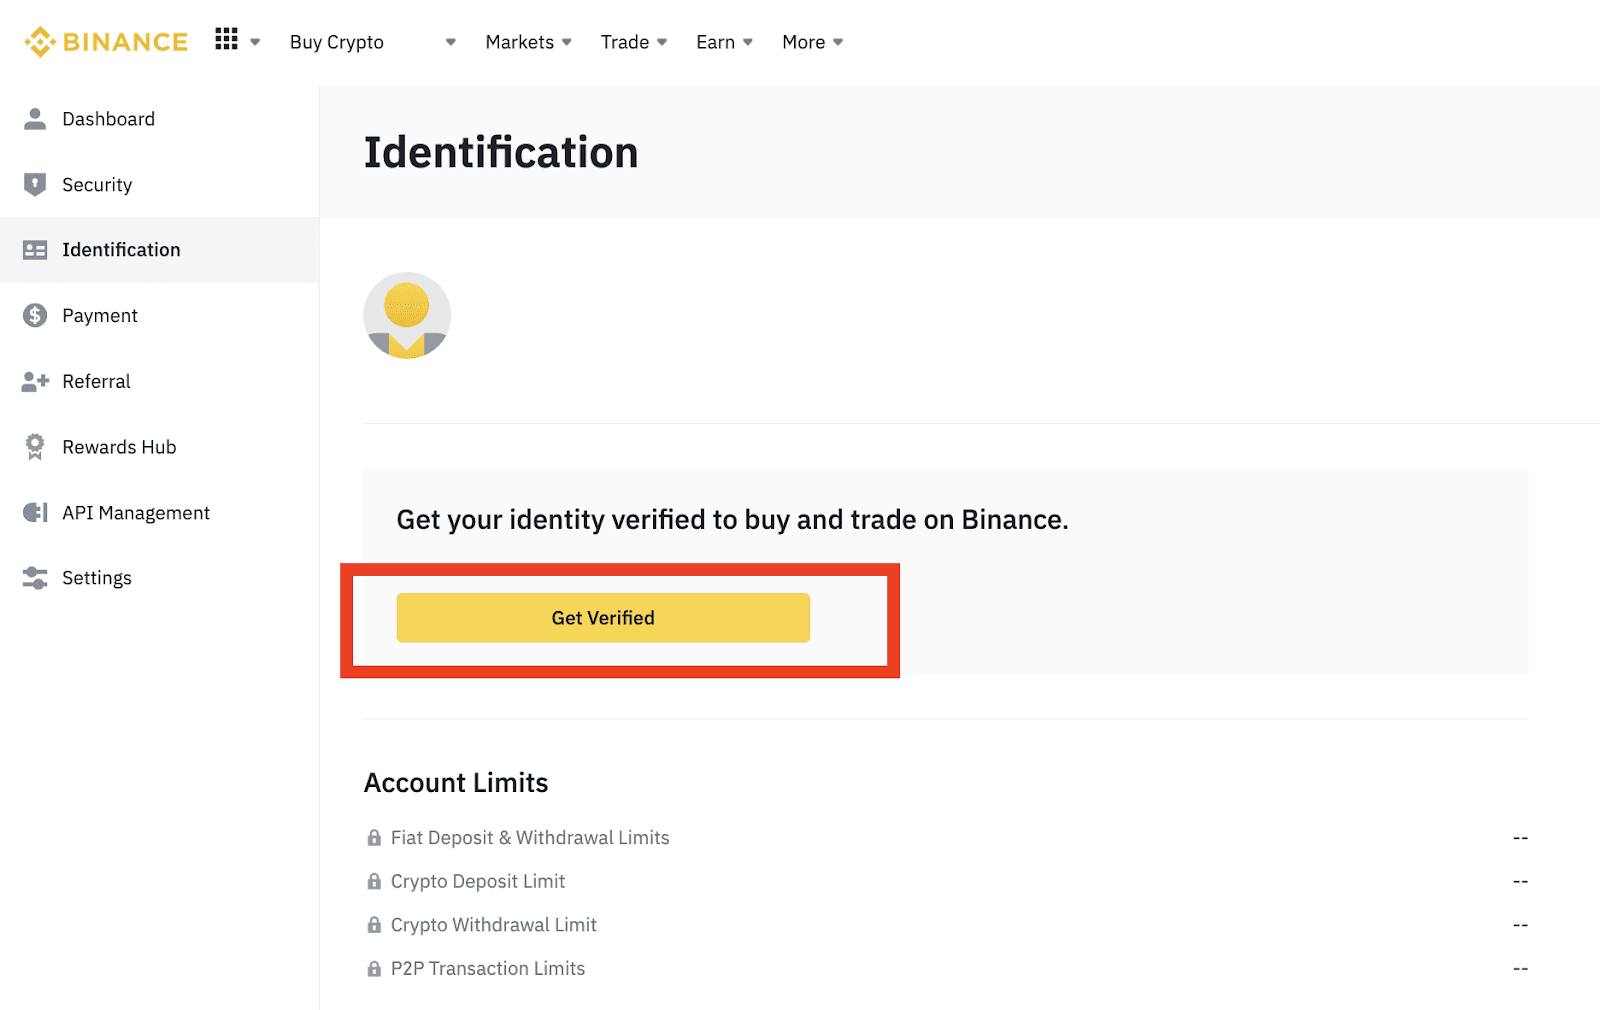The height and width of the screenshot is (1010, 1600).
Task: Click the Security shield icon
Action: [35, 185]
